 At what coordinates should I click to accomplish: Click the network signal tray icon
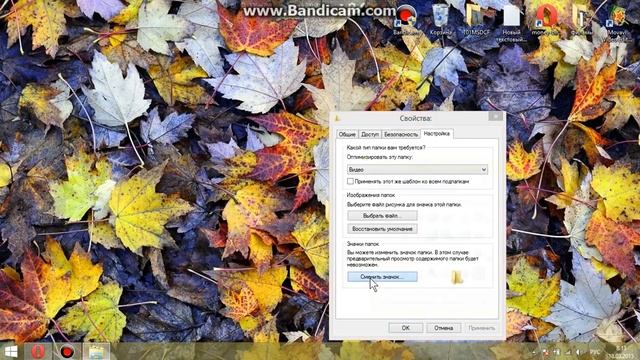tap(568, 352)
